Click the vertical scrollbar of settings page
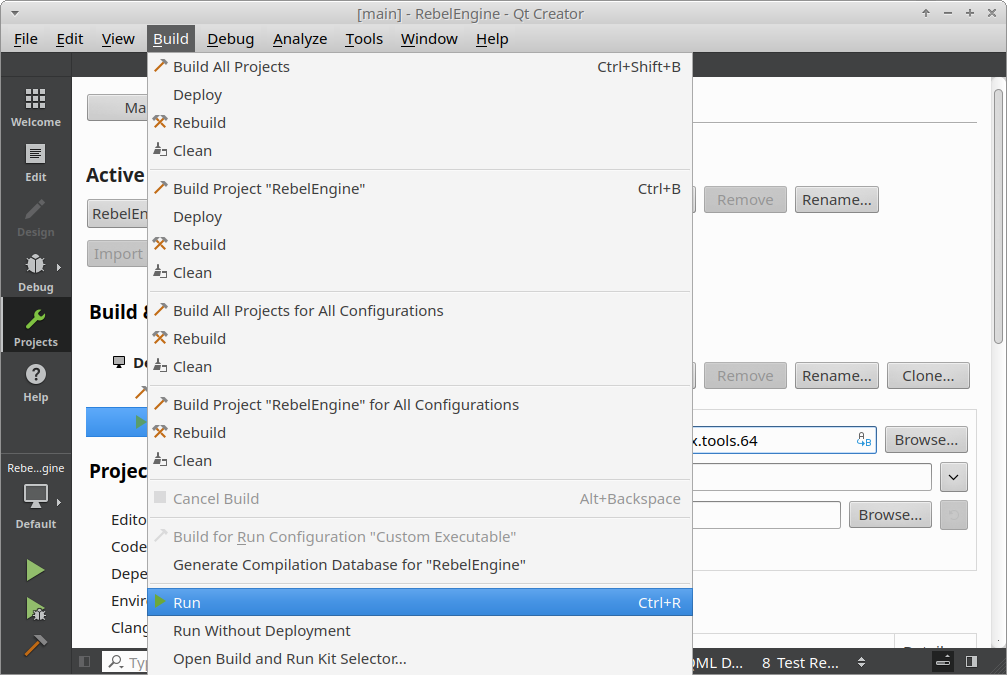 coord(998,216)
